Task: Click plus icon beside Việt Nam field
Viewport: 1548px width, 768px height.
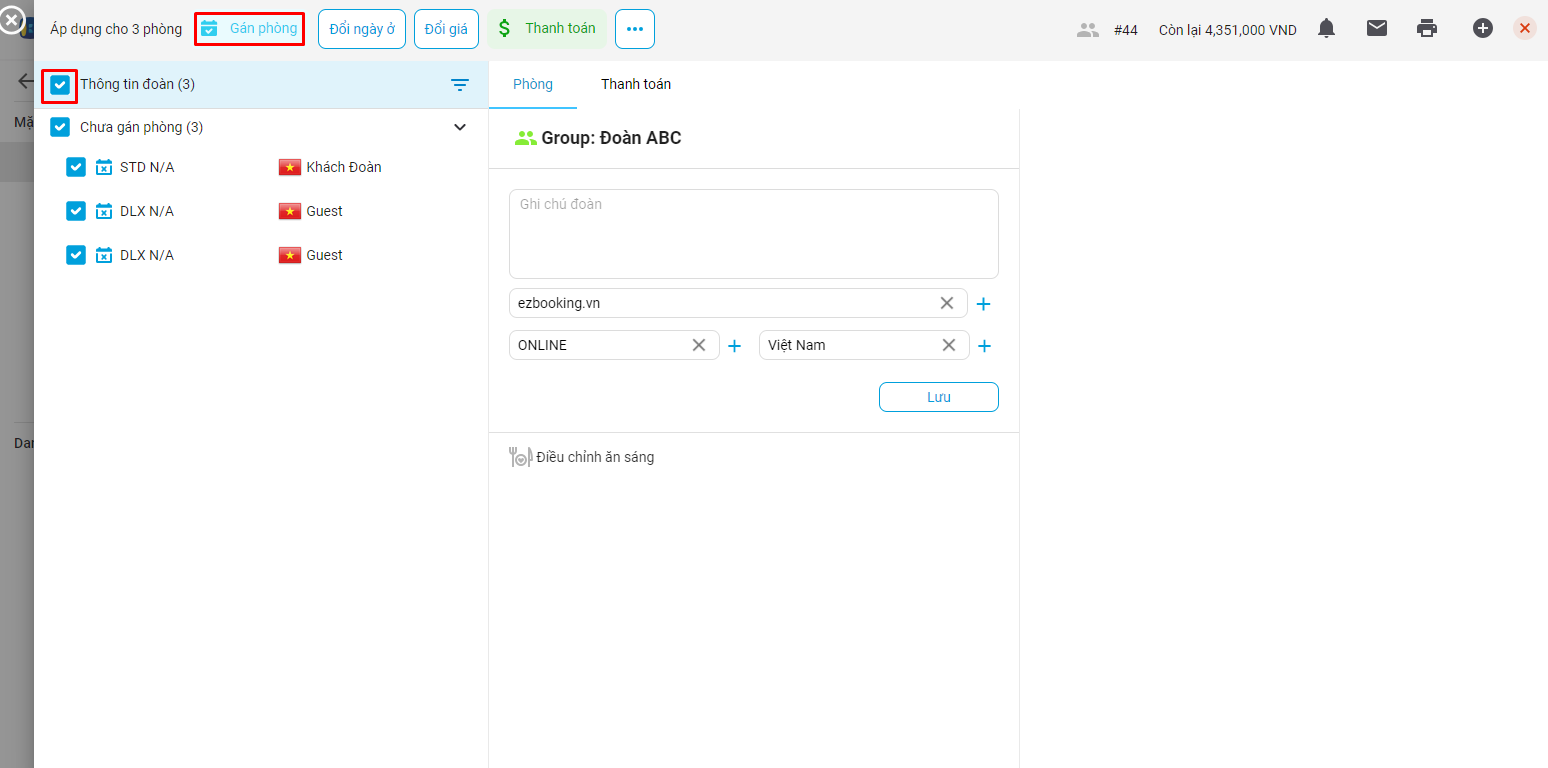Action: tap(984, 346)
